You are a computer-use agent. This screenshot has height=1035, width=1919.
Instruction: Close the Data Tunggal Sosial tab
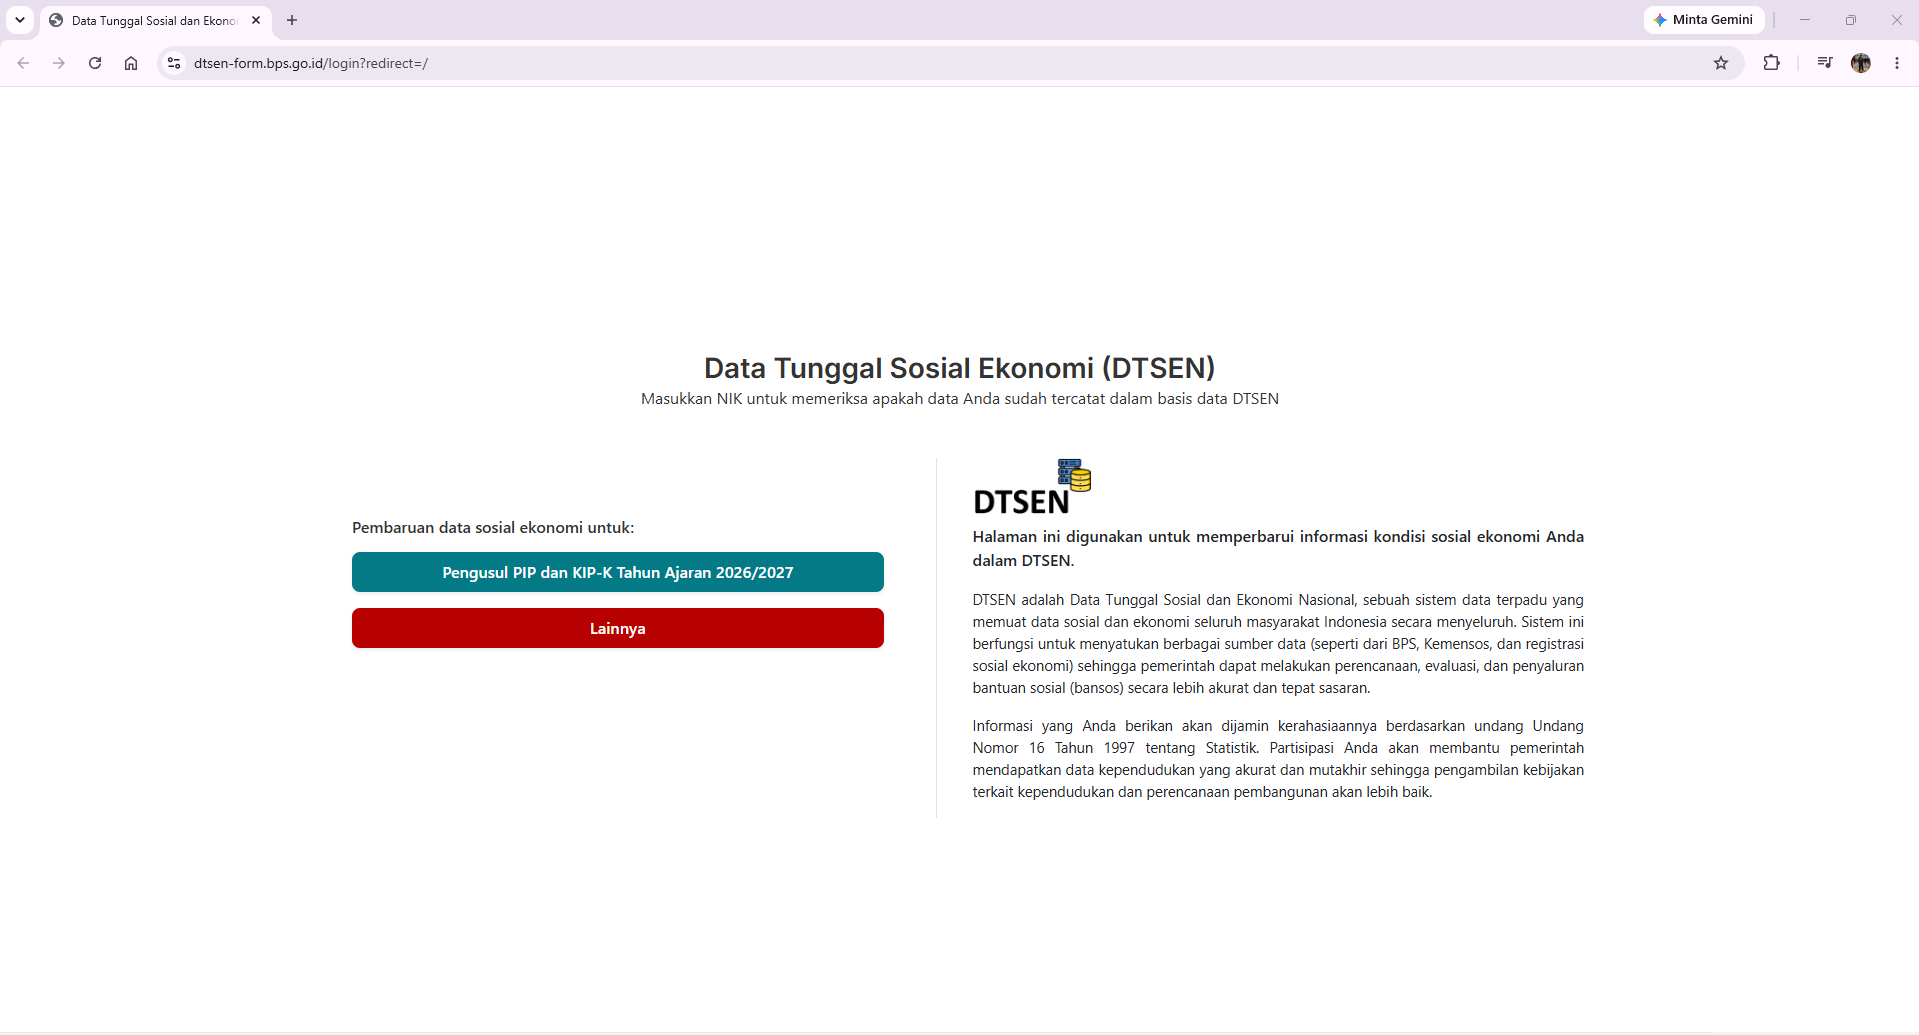pos(256,20)
